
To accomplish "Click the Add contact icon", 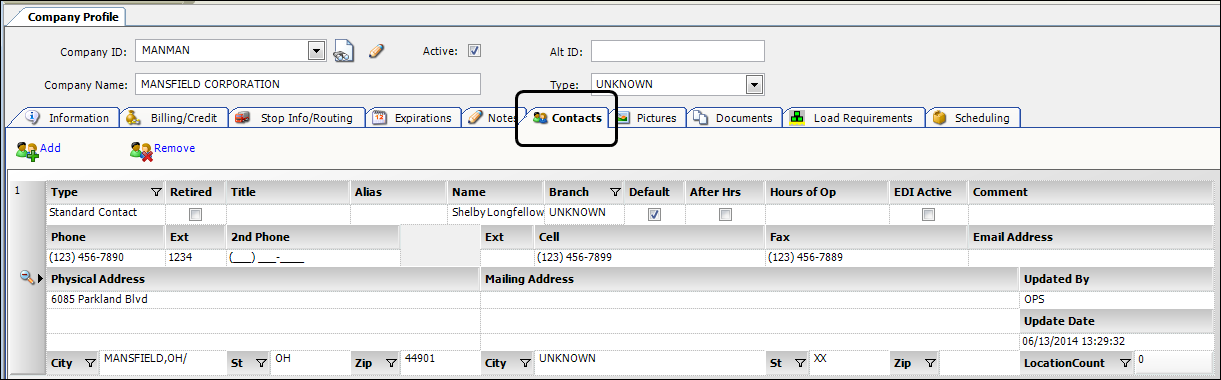I will click(x=27, y=149).
